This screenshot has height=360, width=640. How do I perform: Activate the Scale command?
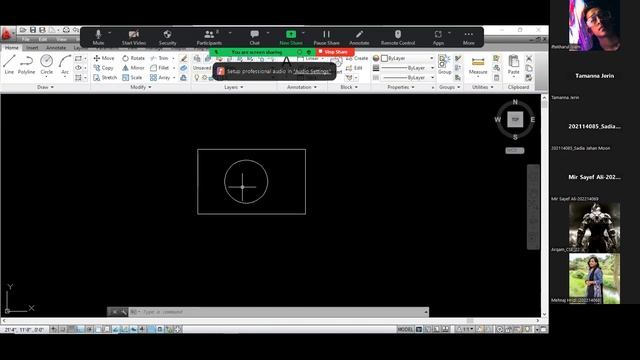click(132, 77)
